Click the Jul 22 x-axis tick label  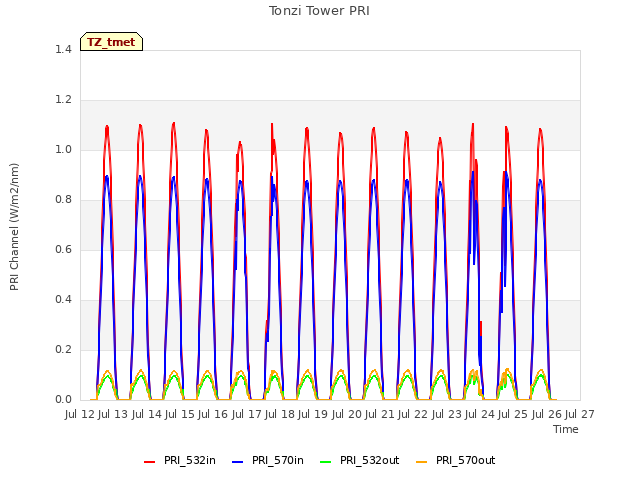(413, 415)
